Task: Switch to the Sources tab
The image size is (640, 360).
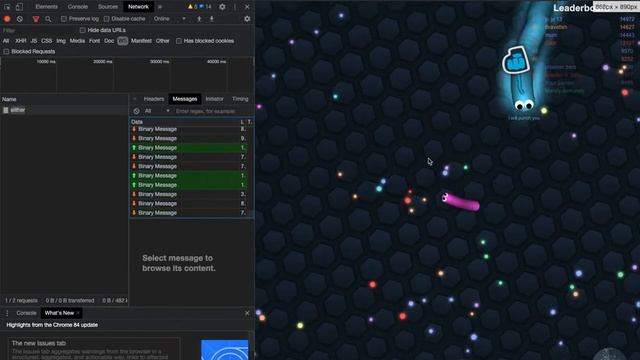Action: pyautogui.click(x=108, y=7)
